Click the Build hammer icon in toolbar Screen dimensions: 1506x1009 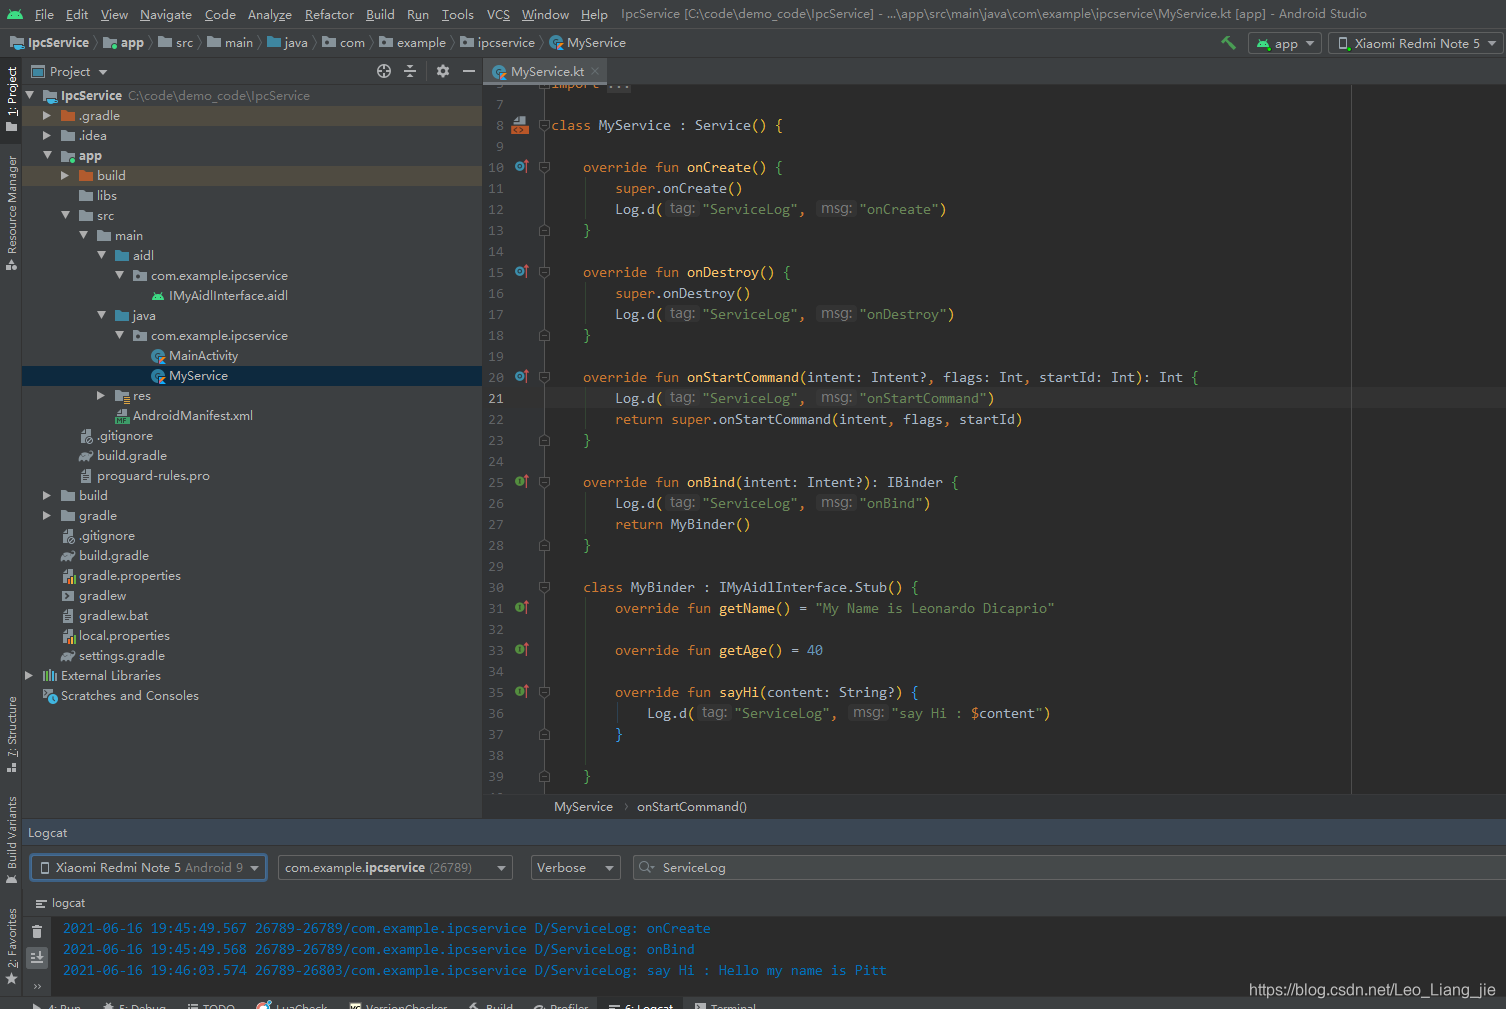pos(1228,43)
